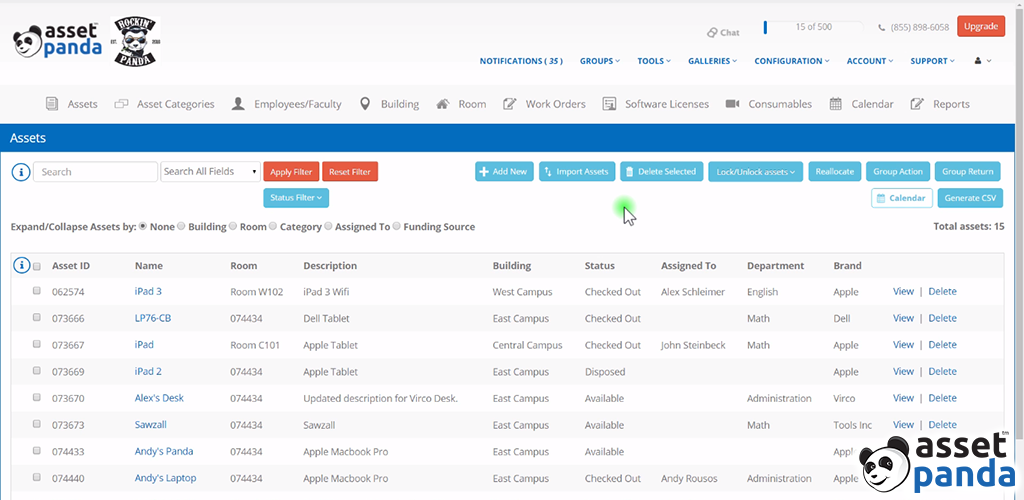Check the box for asset 062574
The width and height of the screenshot is (1024, 500).
[x=37, y=292]
